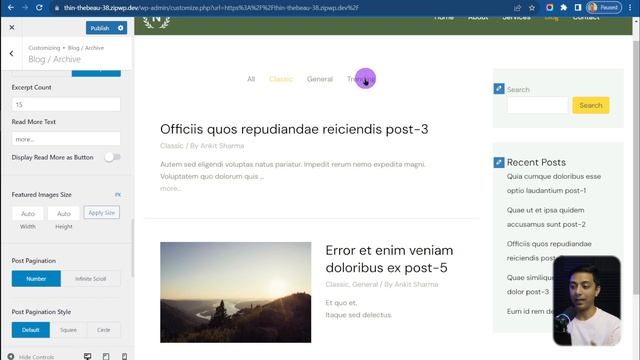This screenshot has height=360, width=640.
Task: Go back from Blog / Archive panel
Action: (x=11, y=53)
